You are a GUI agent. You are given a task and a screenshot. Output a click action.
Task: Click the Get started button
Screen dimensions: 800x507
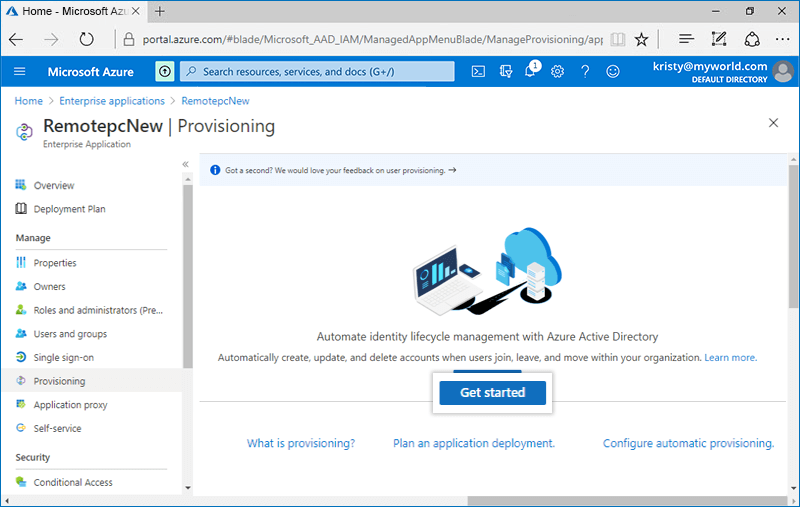tap(492, 393)
